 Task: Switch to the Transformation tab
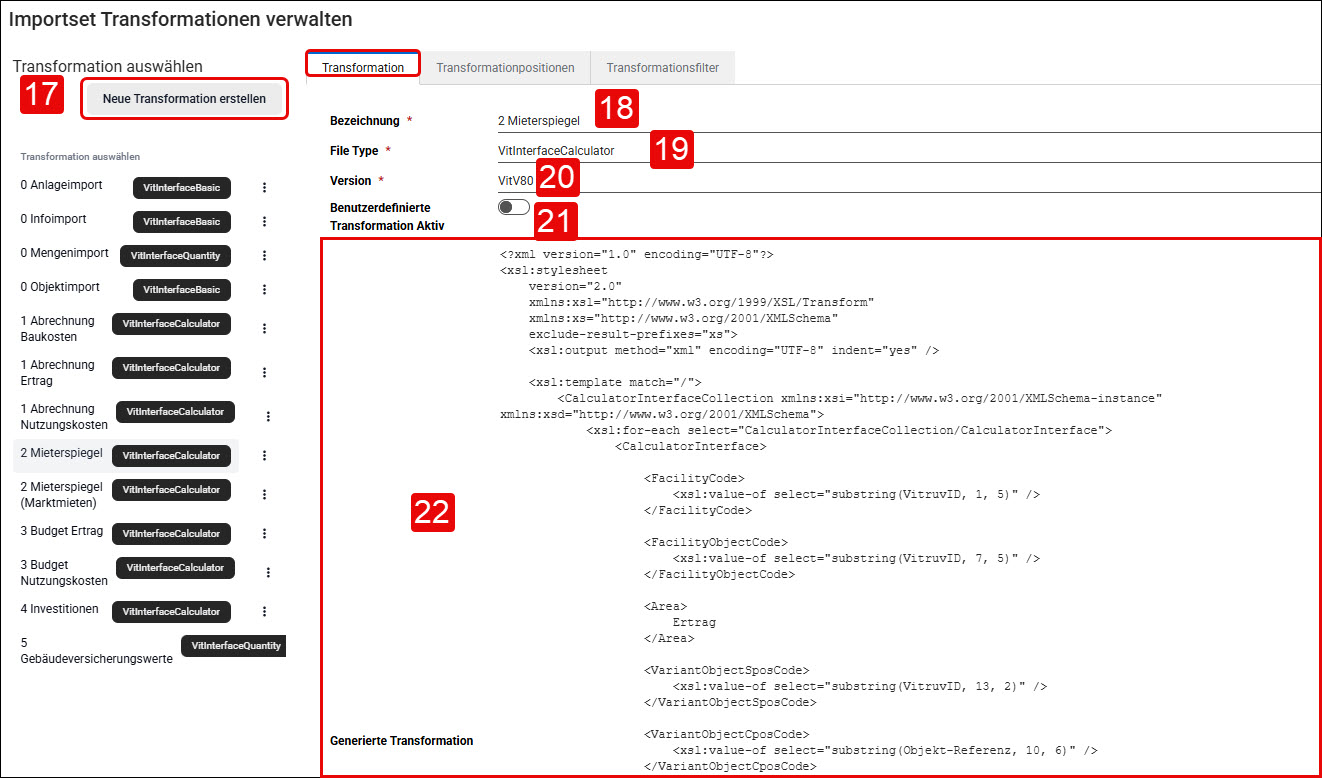pos(363,68)
